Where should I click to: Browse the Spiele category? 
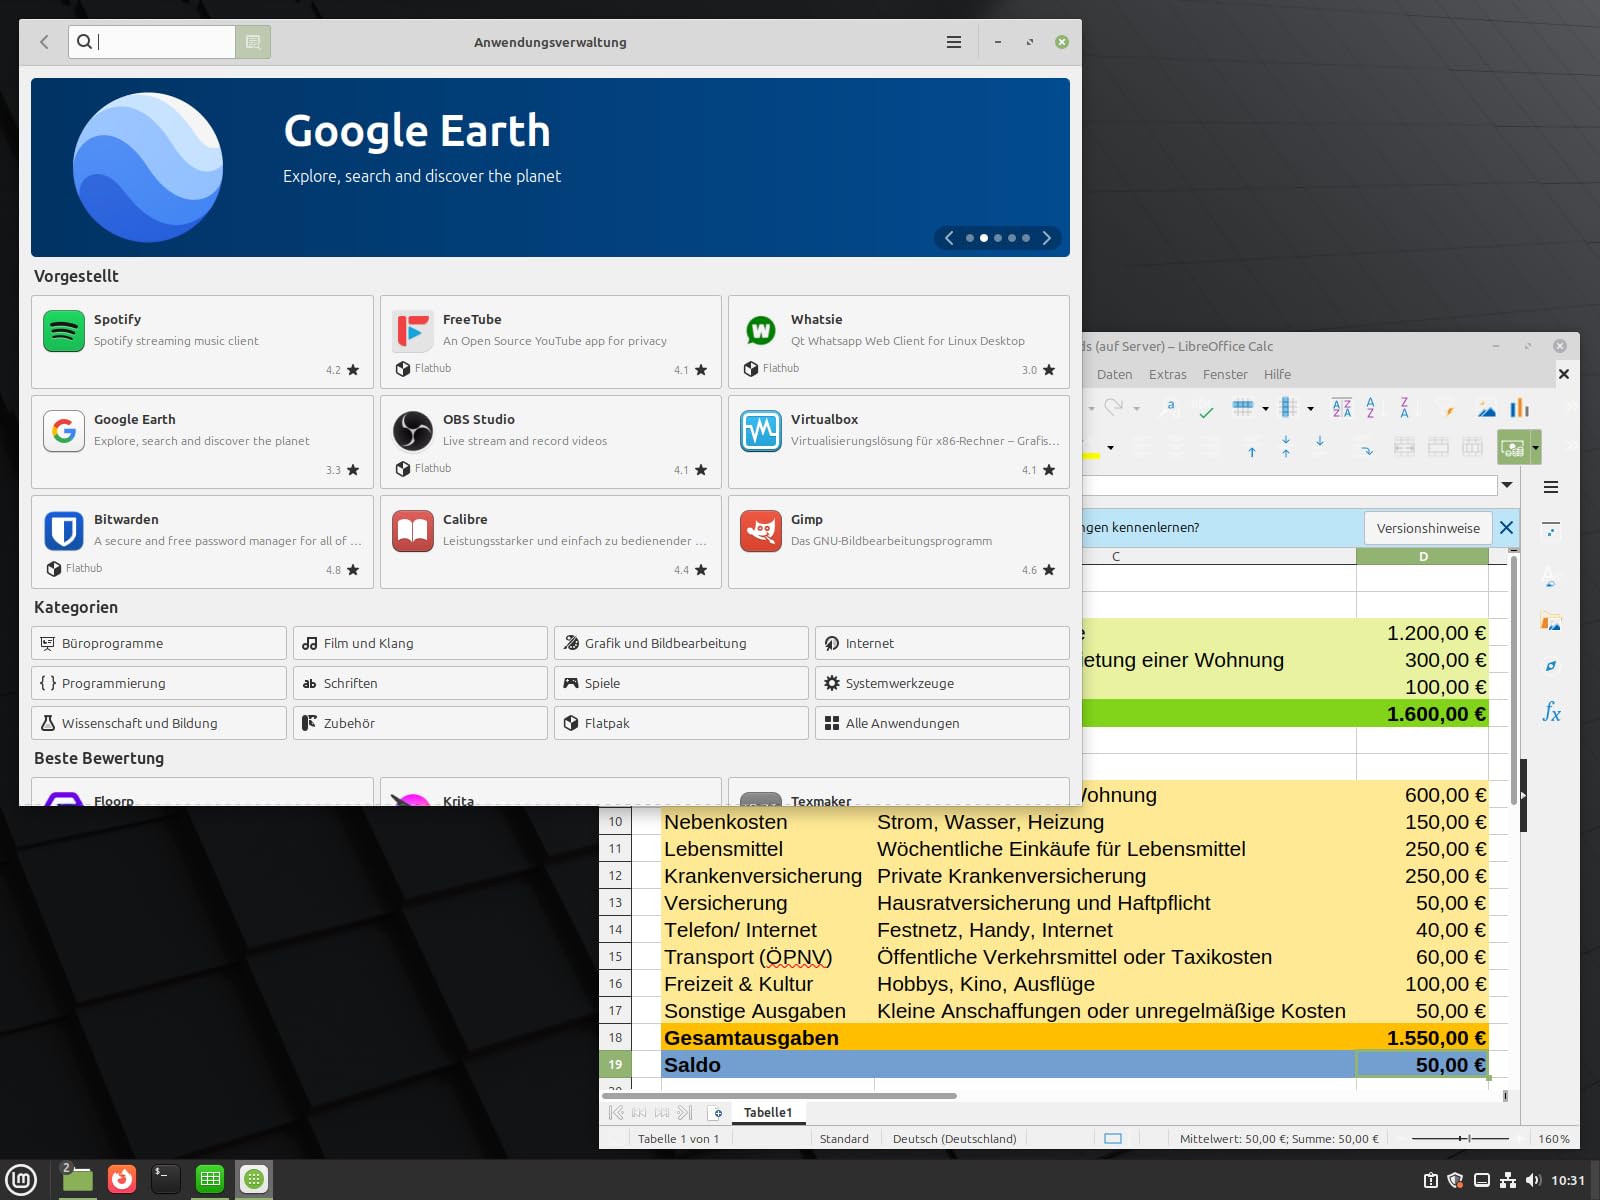(681, 683)
